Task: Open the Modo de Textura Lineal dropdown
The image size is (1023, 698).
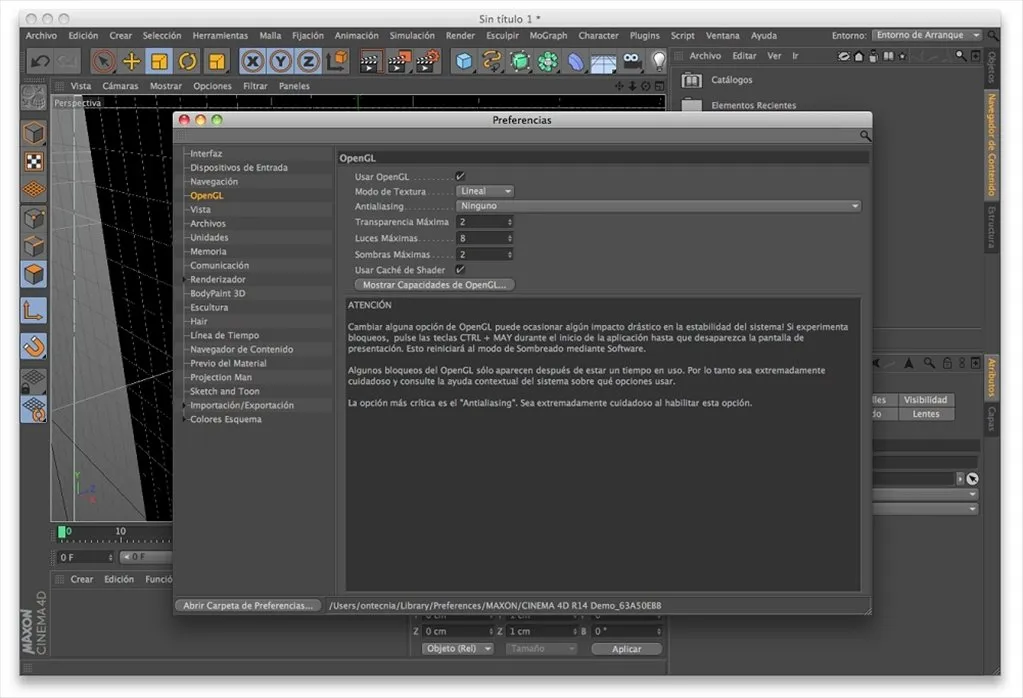Action: coord(485,191)
